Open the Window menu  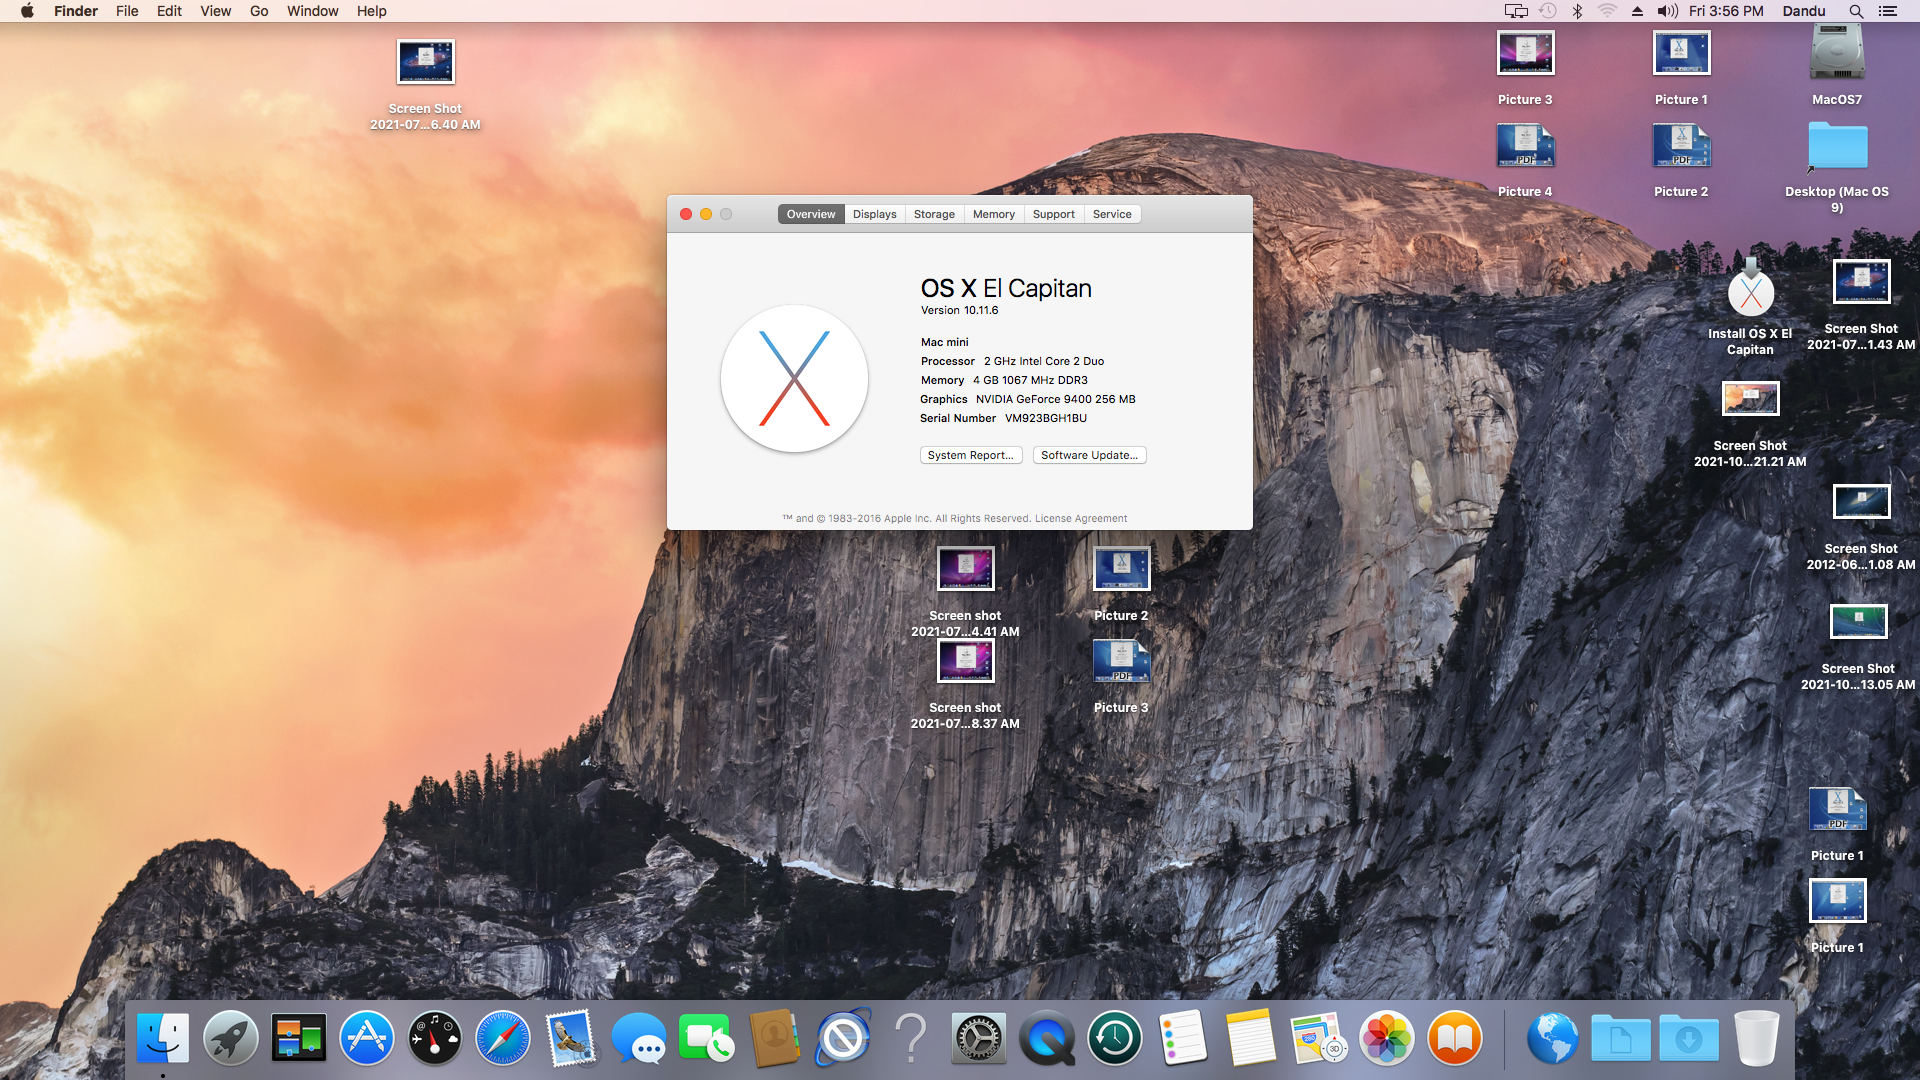coord(312,11)
